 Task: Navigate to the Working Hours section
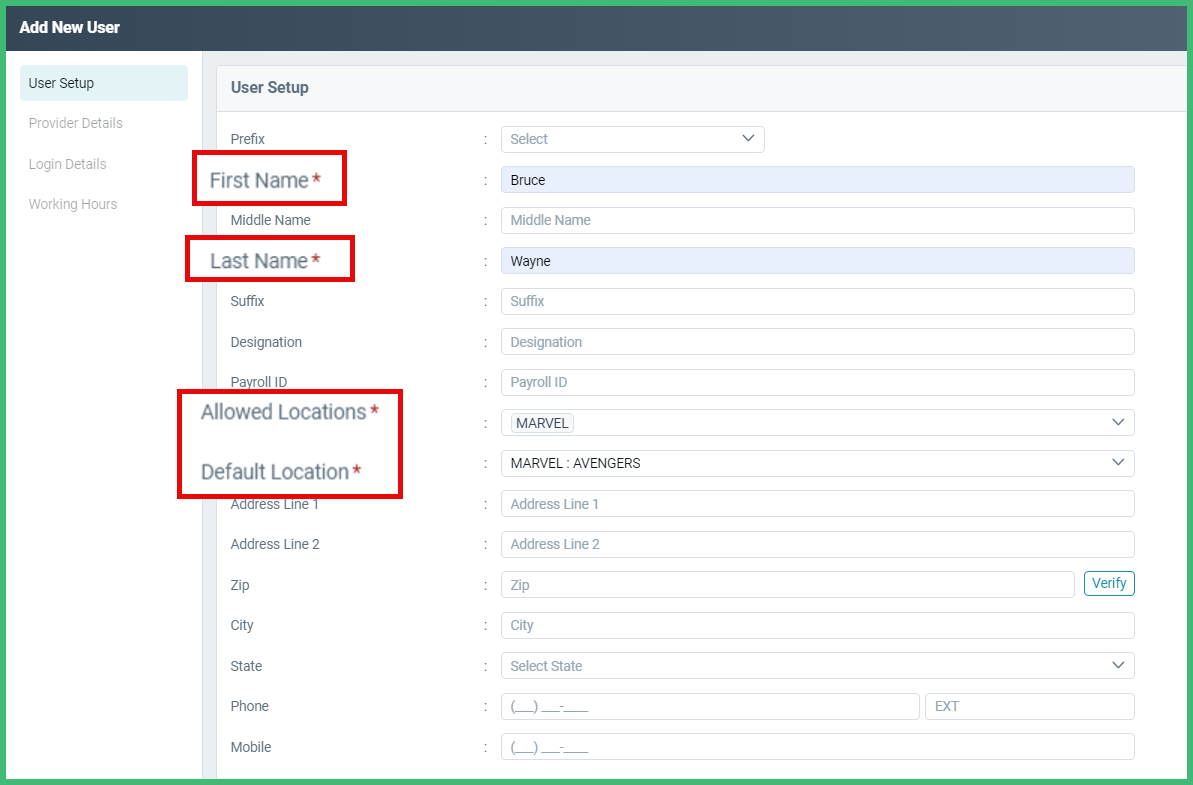tap(72, 204)
